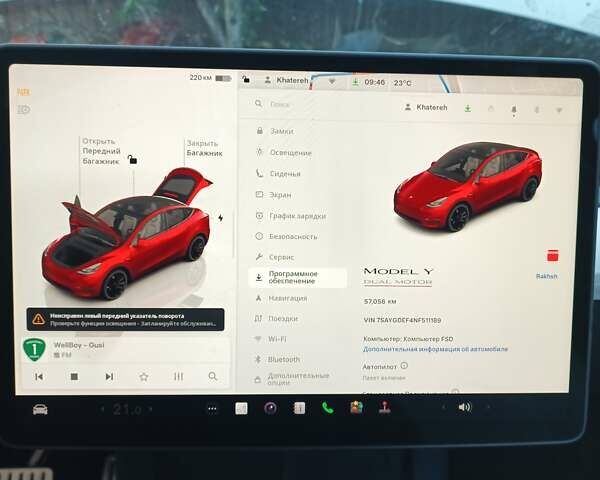Open notifications bell icon
The height and width of the screenshot is (480, 600).
[x=514, y=110]
